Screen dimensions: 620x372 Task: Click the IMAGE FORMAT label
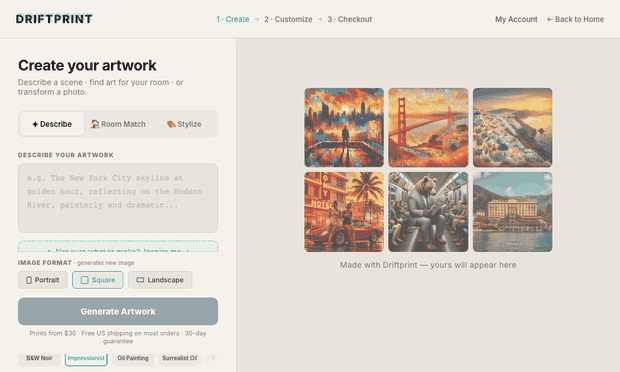(x=45, y=262)
